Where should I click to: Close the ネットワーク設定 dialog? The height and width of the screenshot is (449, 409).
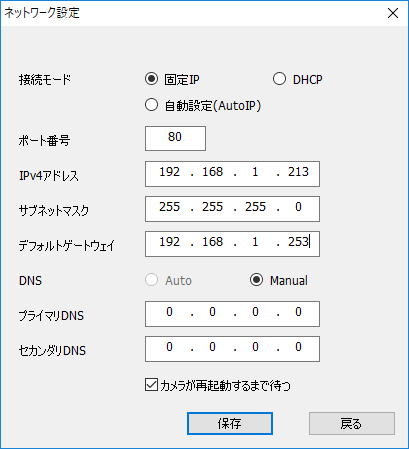pyautogui.click(x=393, y=13)
